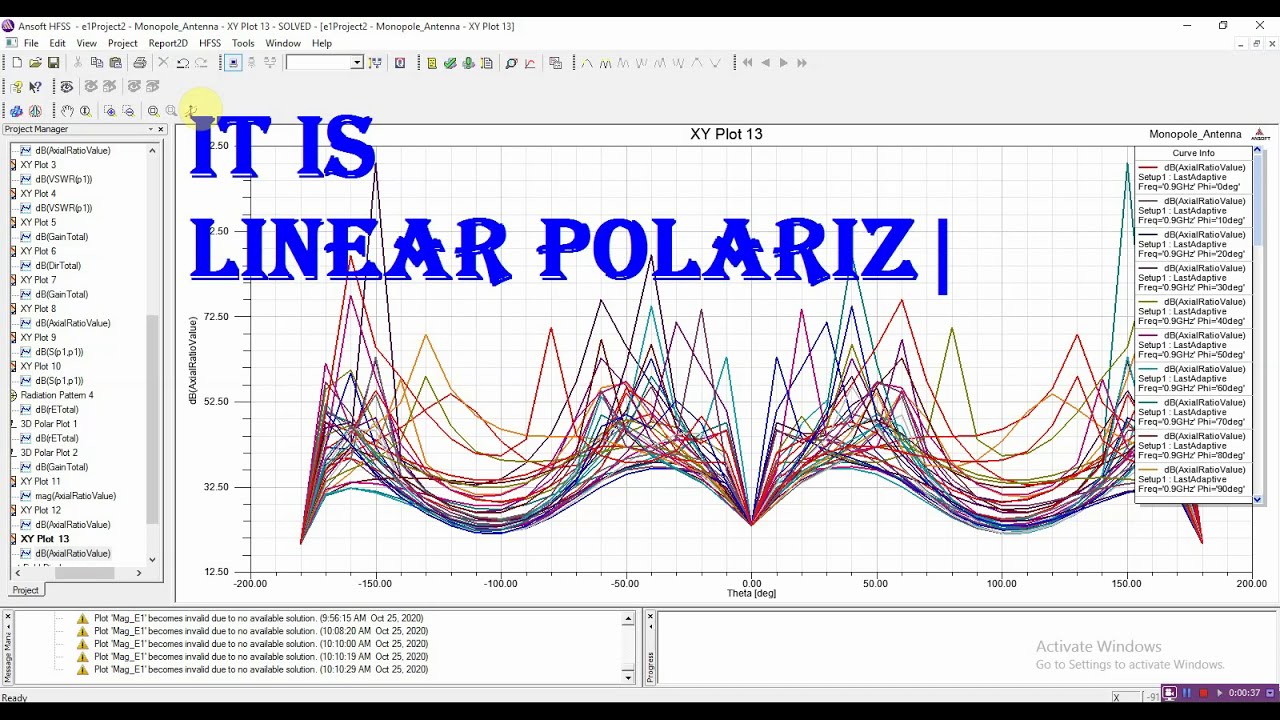Click the Paste clipboard icon
Screen dimensions: 1280x720
pos(115,63)
